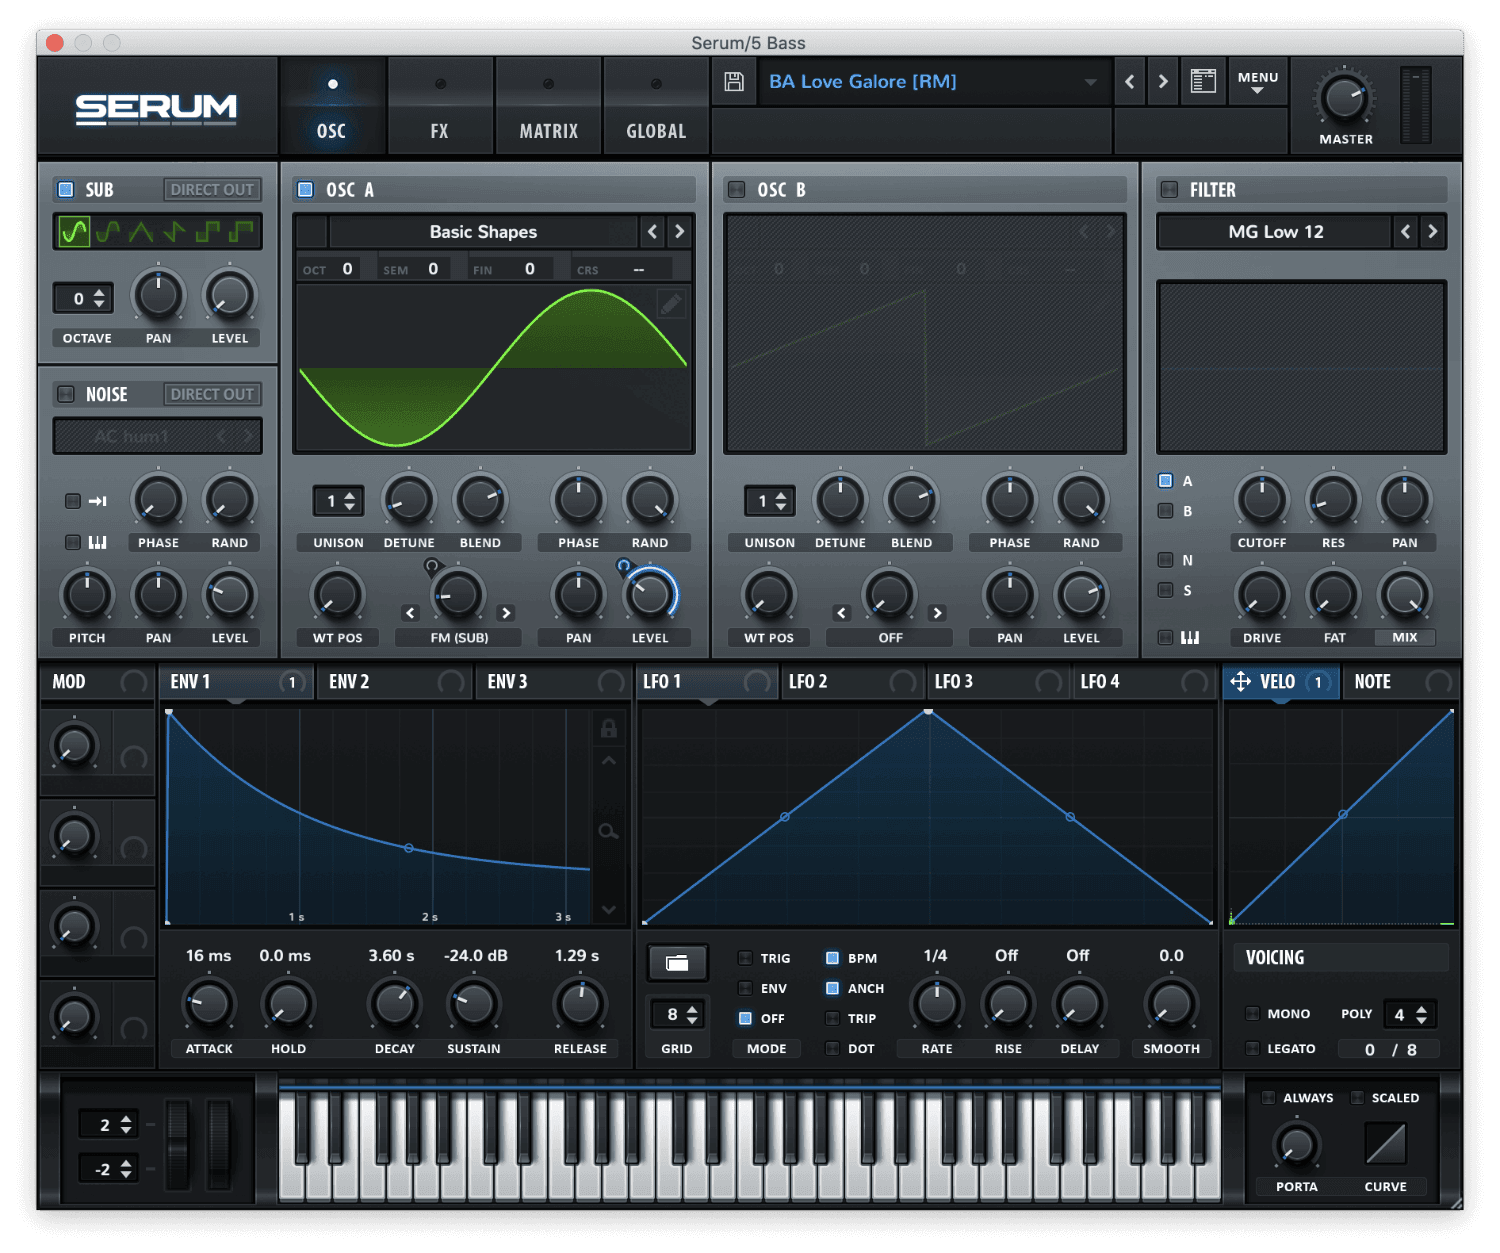Select previous warp mode before FM (SUB)
Screen dimensions: 1500x1253
tap(410, 613)
